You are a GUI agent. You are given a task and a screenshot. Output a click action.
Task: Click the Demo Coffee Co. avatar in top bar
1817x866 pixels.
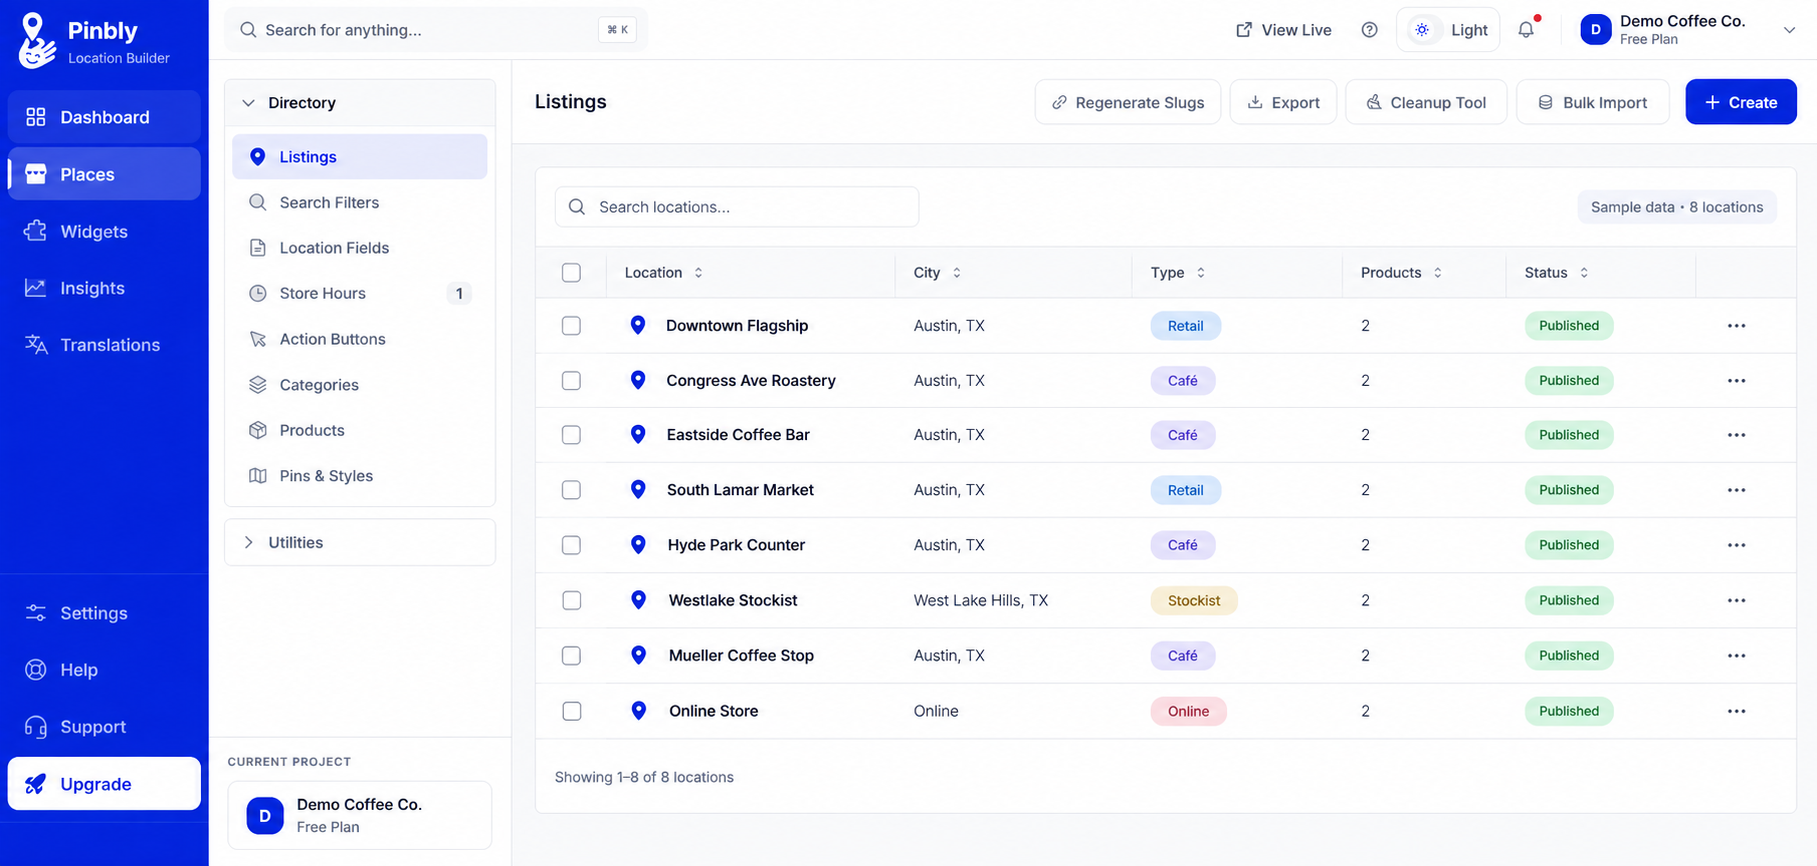1596,30
